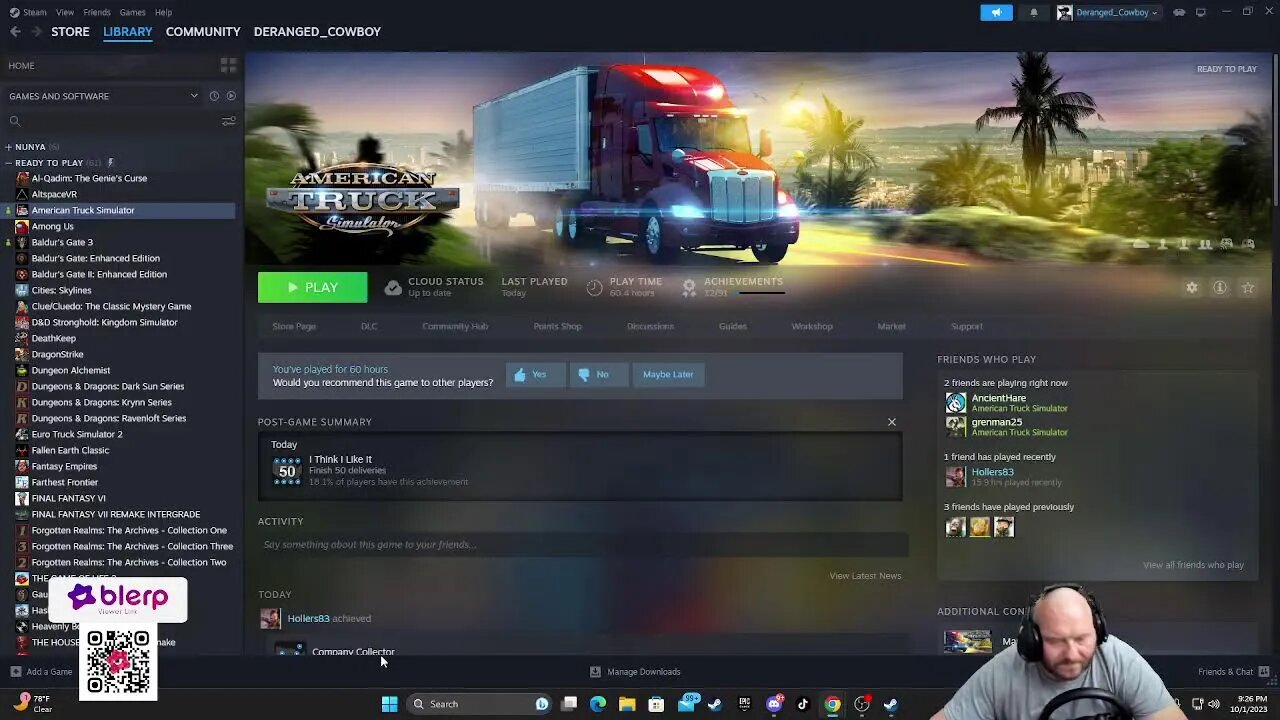Viewport: 1280px width, 720px height.
Task: Open friend AncientHare's entry
Action: click(x=1007, y=403)
